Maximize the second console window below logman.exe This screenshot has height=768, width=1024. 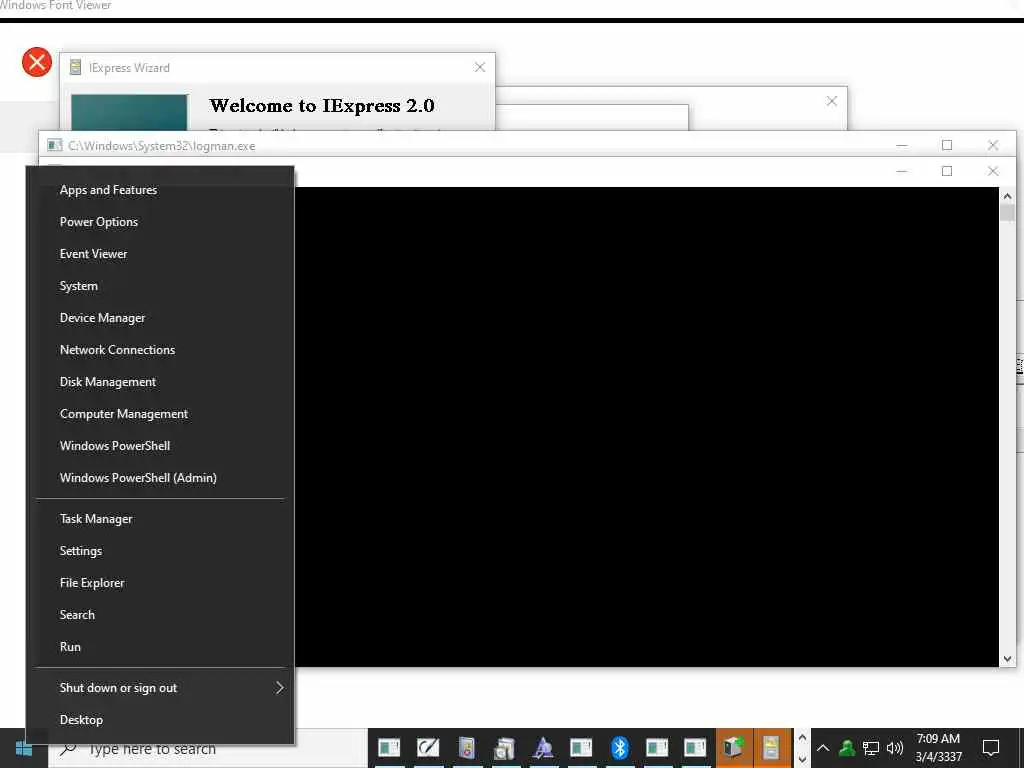coord(947,171)
